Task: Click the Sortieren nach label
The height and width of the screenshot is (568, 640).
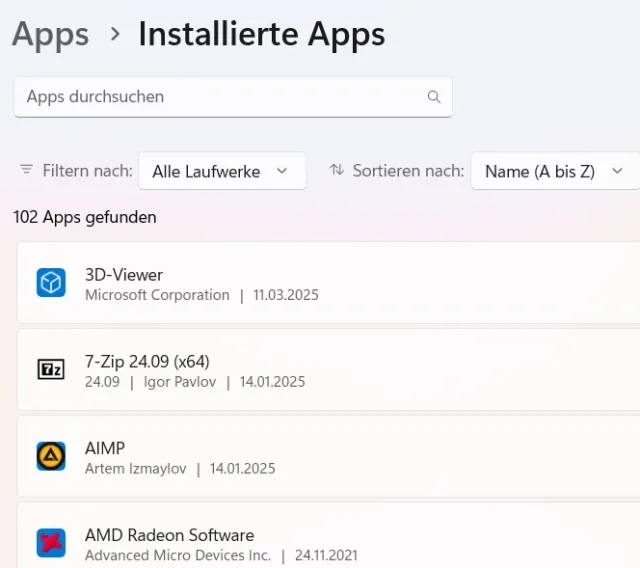Action: pyautogui.click(x=409, y=171)
